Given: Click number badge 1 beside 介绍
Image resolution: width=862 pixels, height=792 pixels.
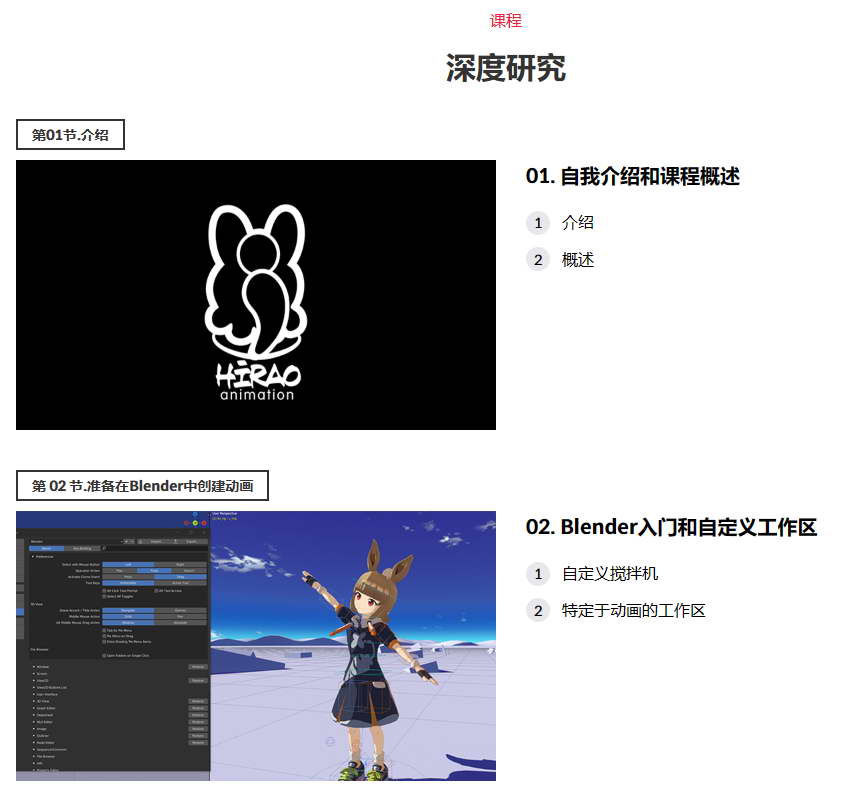Looking at the screenshot, I should (538, 223).
